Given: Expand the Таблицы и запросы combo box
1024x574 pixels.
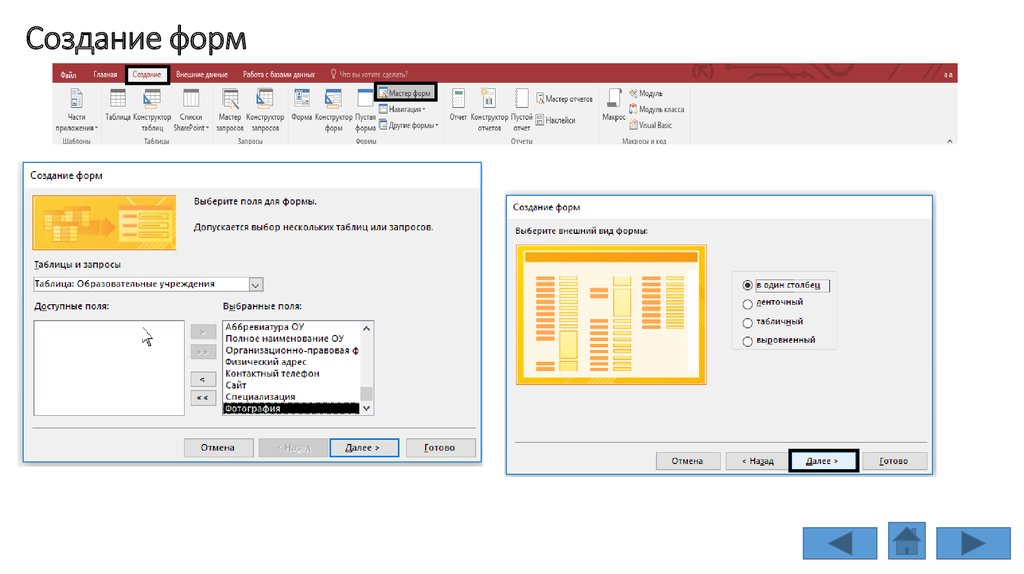Looking at the screenshot, I should pyautogui.click(x=256, y=284).
